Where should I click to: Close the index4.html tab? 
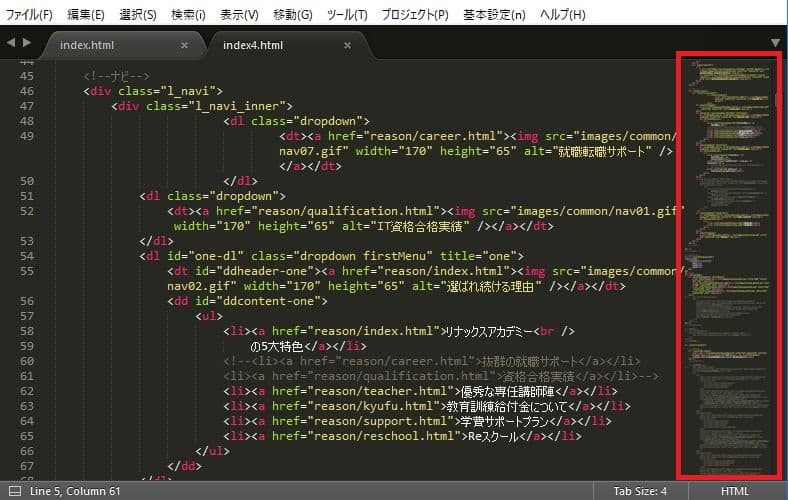(x=347, y=45)
